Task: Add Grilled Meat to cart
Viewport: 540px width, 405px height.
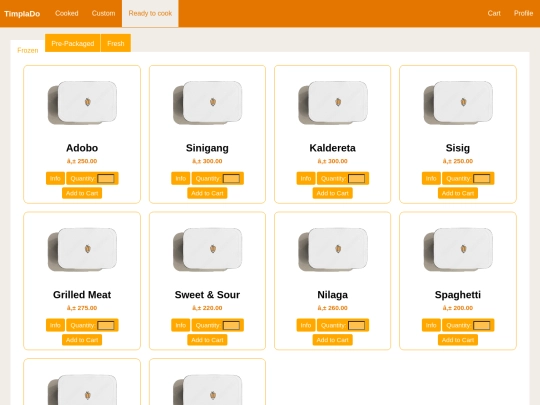Action: point(82,340)
